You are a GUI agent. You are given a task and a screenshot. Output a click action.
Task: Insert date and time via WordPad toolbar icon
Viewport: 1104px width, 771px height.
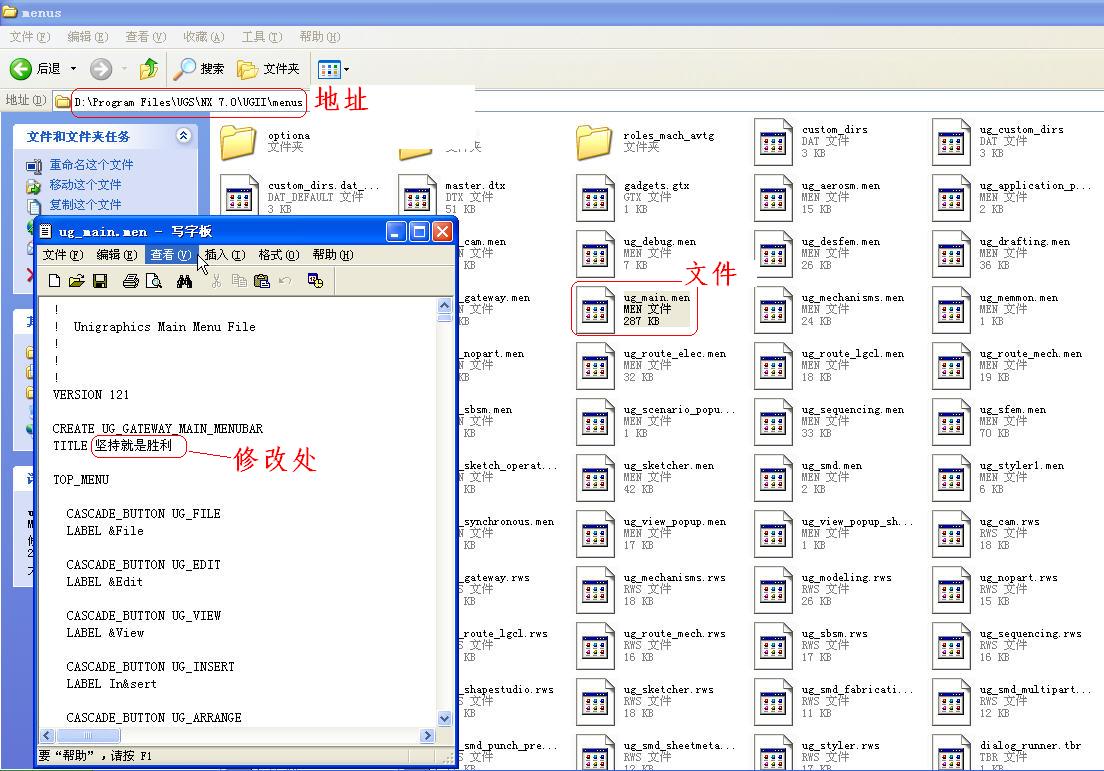point(315,281)
